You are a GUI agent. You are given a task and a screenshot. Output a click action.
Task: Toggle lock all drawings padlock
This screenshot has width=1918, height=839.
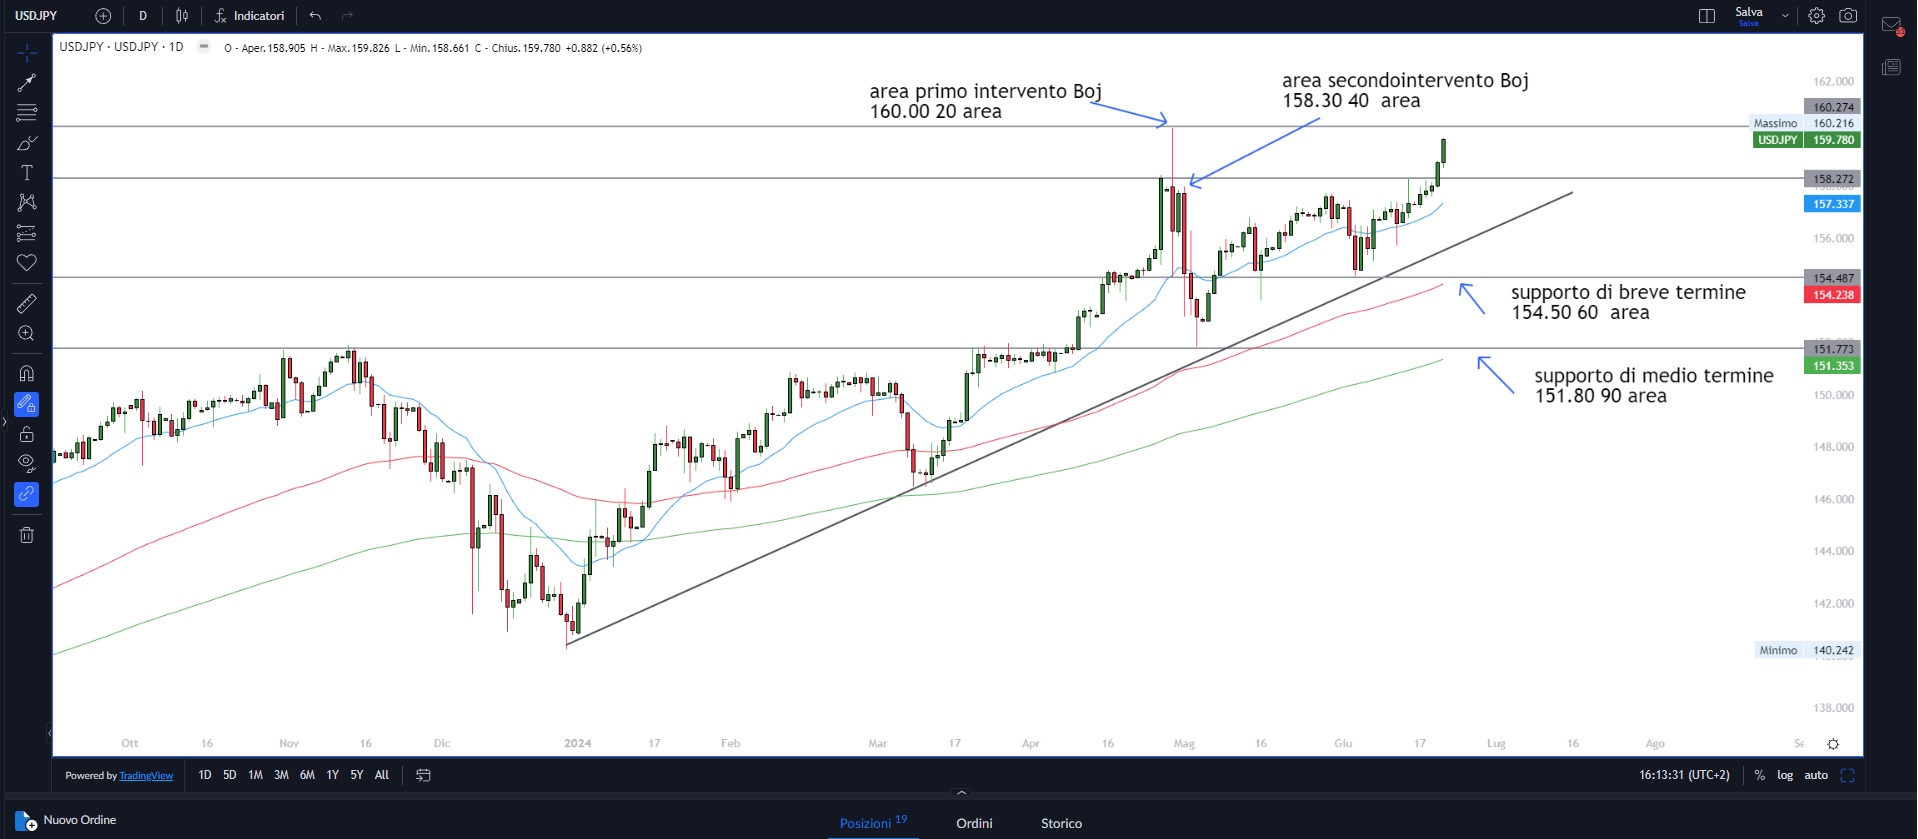click(x=27, y=434)
